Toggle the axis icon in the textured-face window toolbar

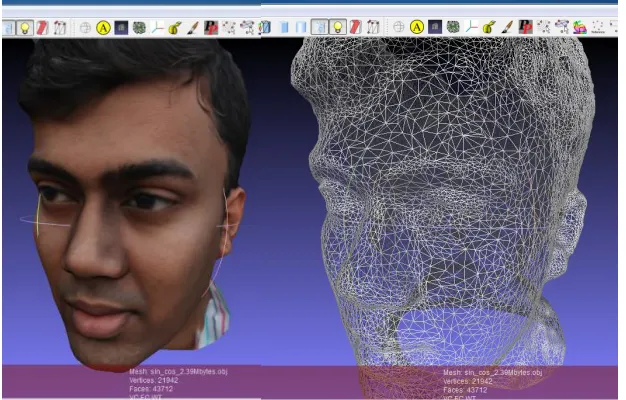pyautogui.click(x=157, y=28)
